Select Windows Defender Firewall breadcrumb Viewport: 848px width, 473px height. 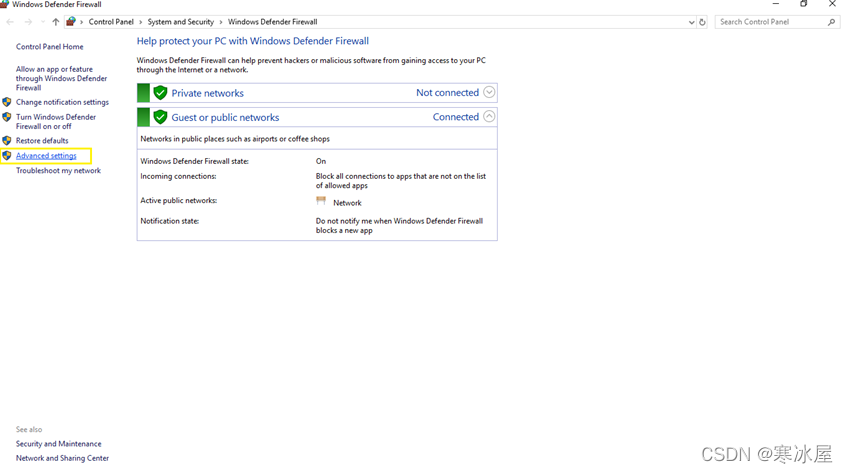tap(273, 22)
